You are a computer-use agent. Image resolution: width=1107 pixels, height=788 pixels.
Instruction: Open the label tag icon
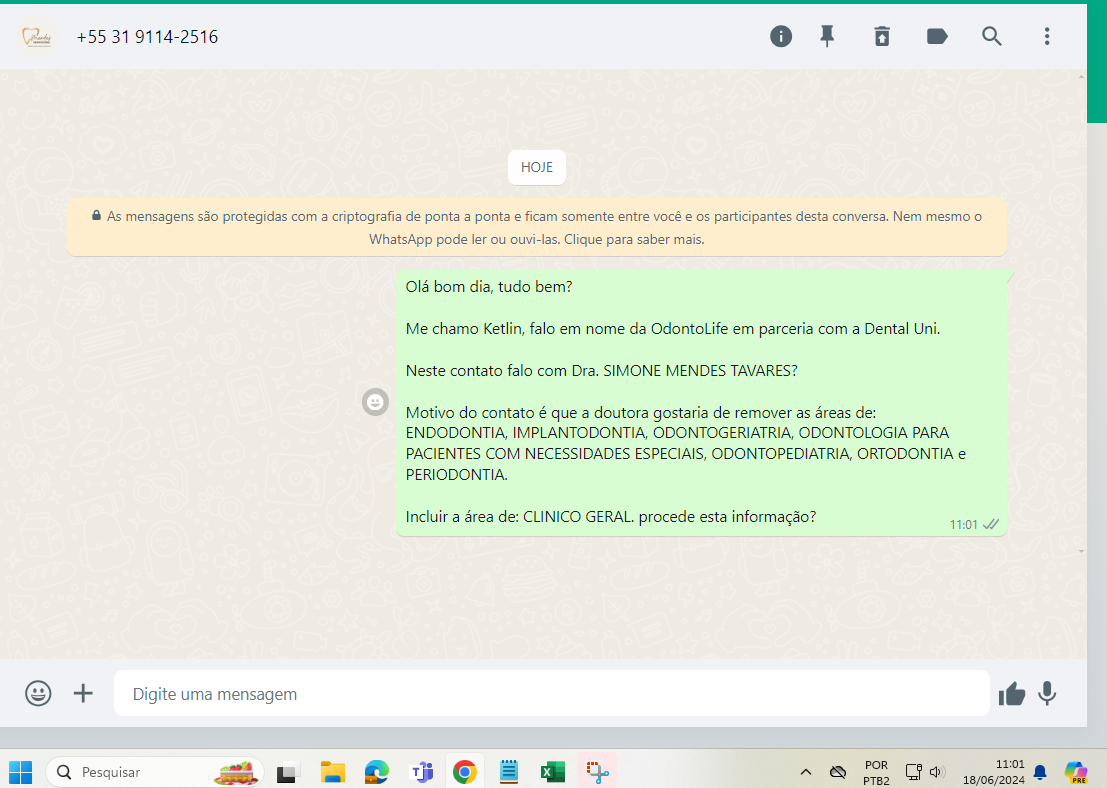pyautogui.click(x=937, y=36)
